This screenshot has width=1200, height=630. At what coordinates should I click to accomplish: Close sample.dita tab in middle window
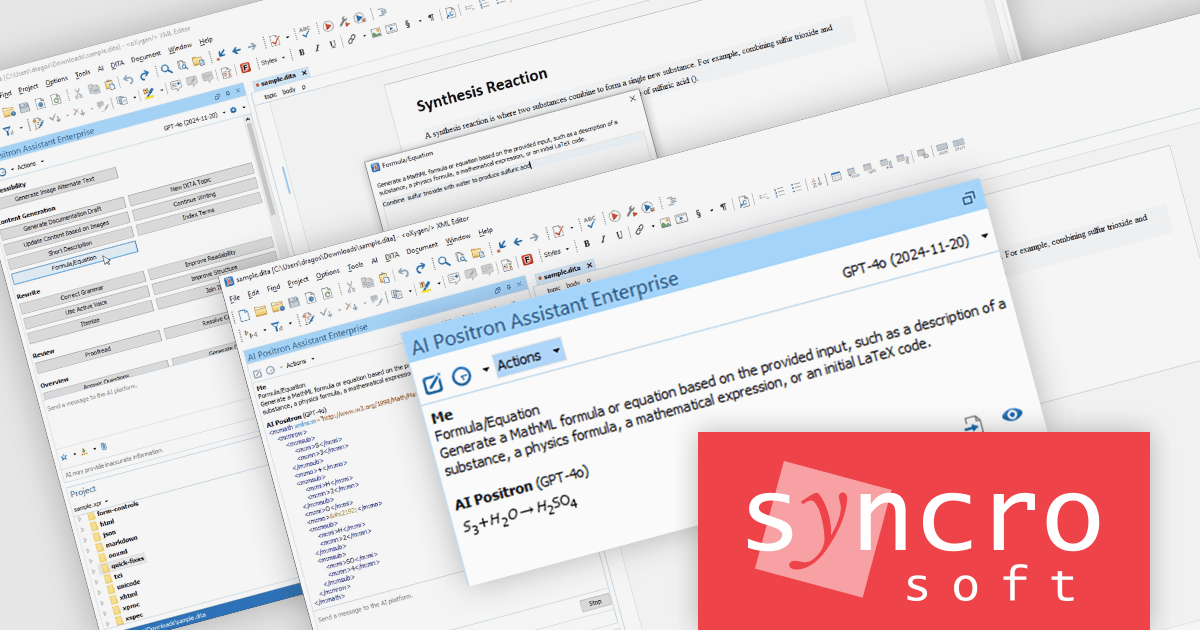(589, 266)
